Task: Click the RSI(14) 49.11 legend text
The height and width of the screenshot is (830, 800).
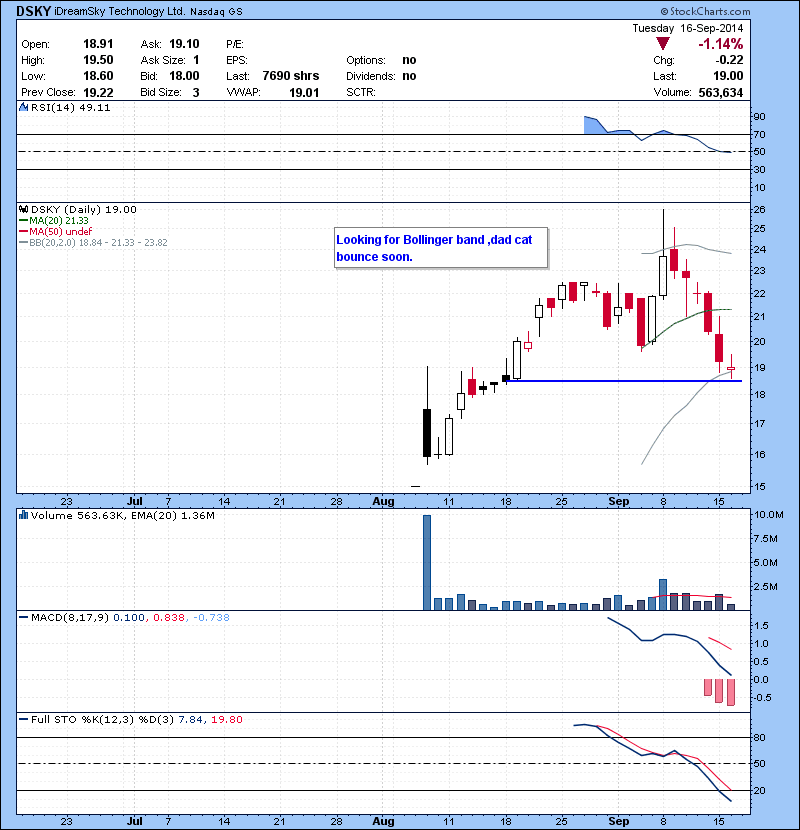Action: tap(70, 107)
